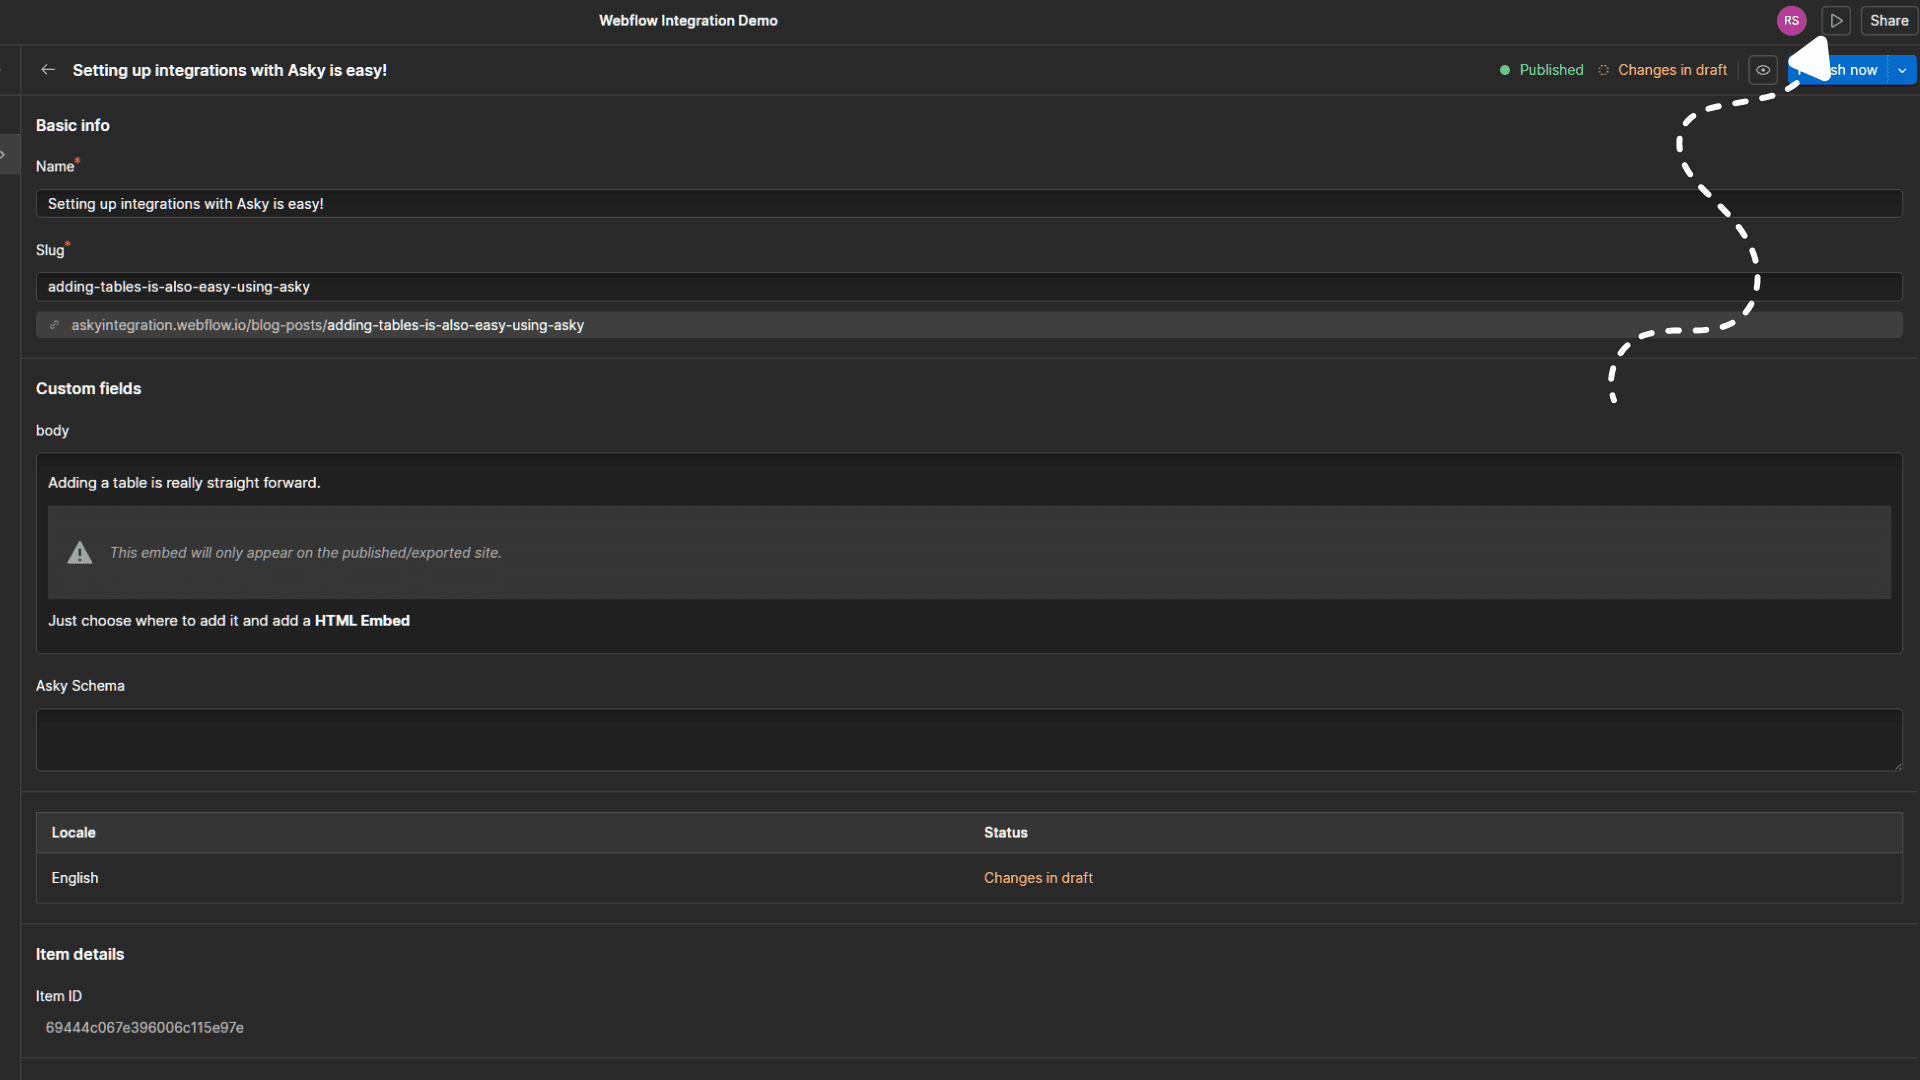The width and height of the screenshot is (1920, 1080).
Task: Click the Status column header
Action: pyautogui.click(x=1006, y=833)
